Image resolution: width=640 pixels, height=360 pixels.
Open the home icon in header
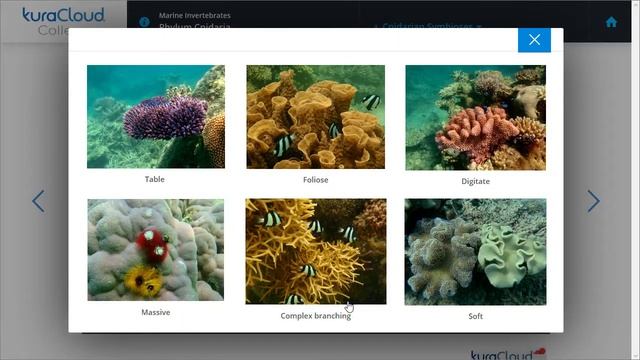tap(611, 22)
